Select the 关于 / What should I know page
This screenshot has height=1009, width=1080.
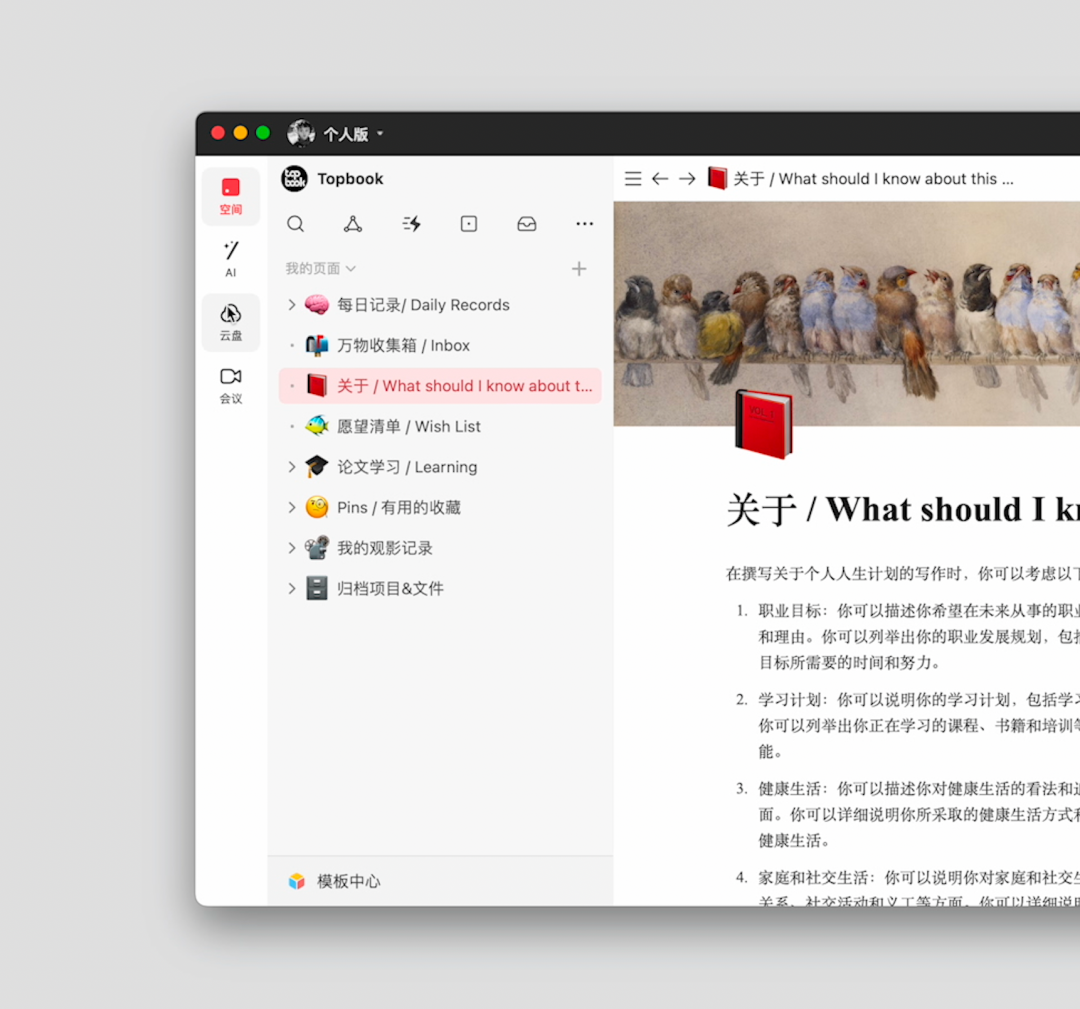(x=440, y=386)
